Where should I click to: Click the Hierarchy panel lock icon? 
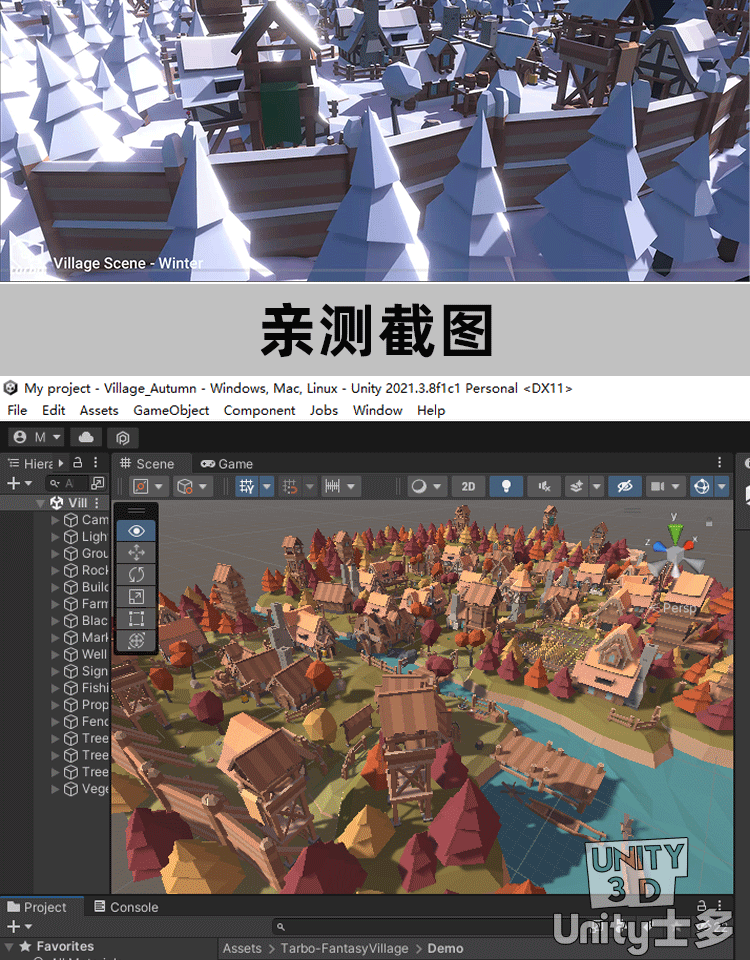tap(78, 462)
